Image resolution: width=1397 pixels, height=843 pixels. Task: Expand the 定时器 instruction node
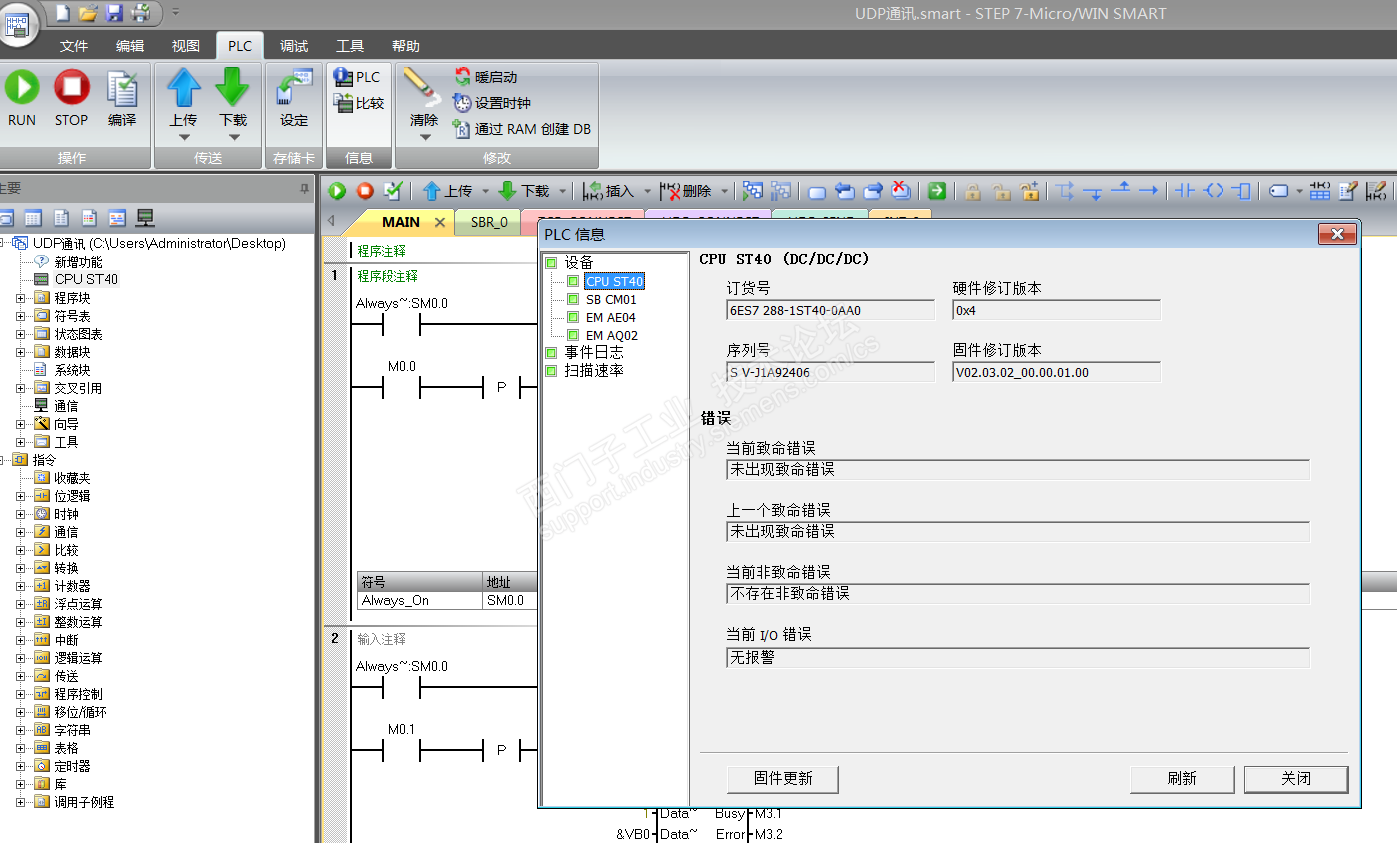coord(21,766)
